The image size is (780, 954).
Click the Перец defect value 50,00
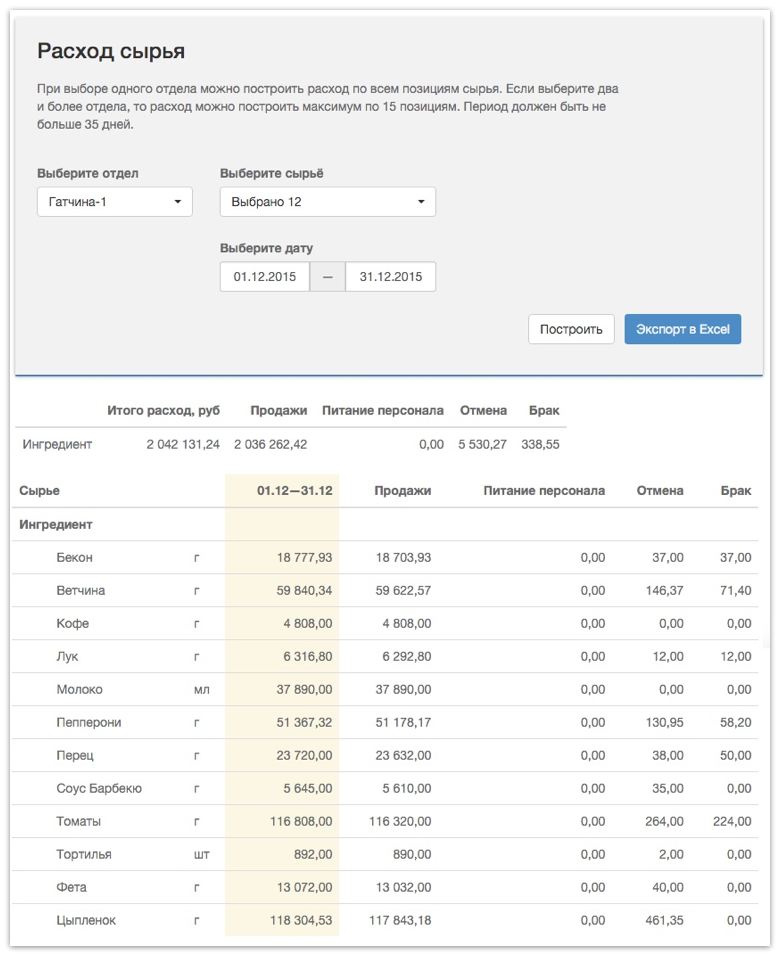736,755
